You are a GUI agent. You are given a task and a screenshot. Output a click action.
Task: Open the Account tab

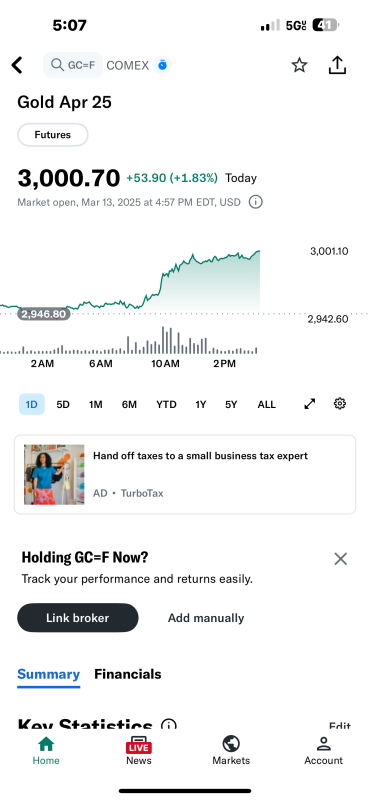[324, 750]
